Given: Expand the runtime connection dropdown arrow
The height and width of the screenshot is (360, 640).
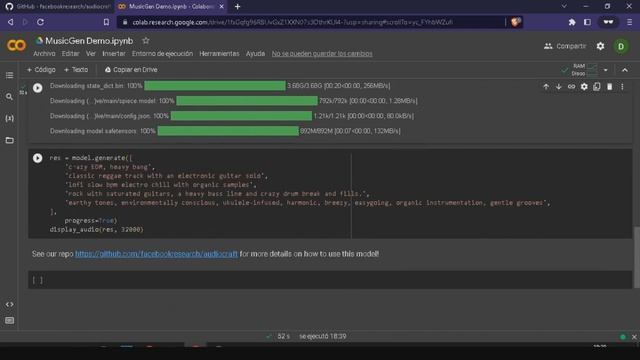Looking at the screenshot, I should (605, 70).
